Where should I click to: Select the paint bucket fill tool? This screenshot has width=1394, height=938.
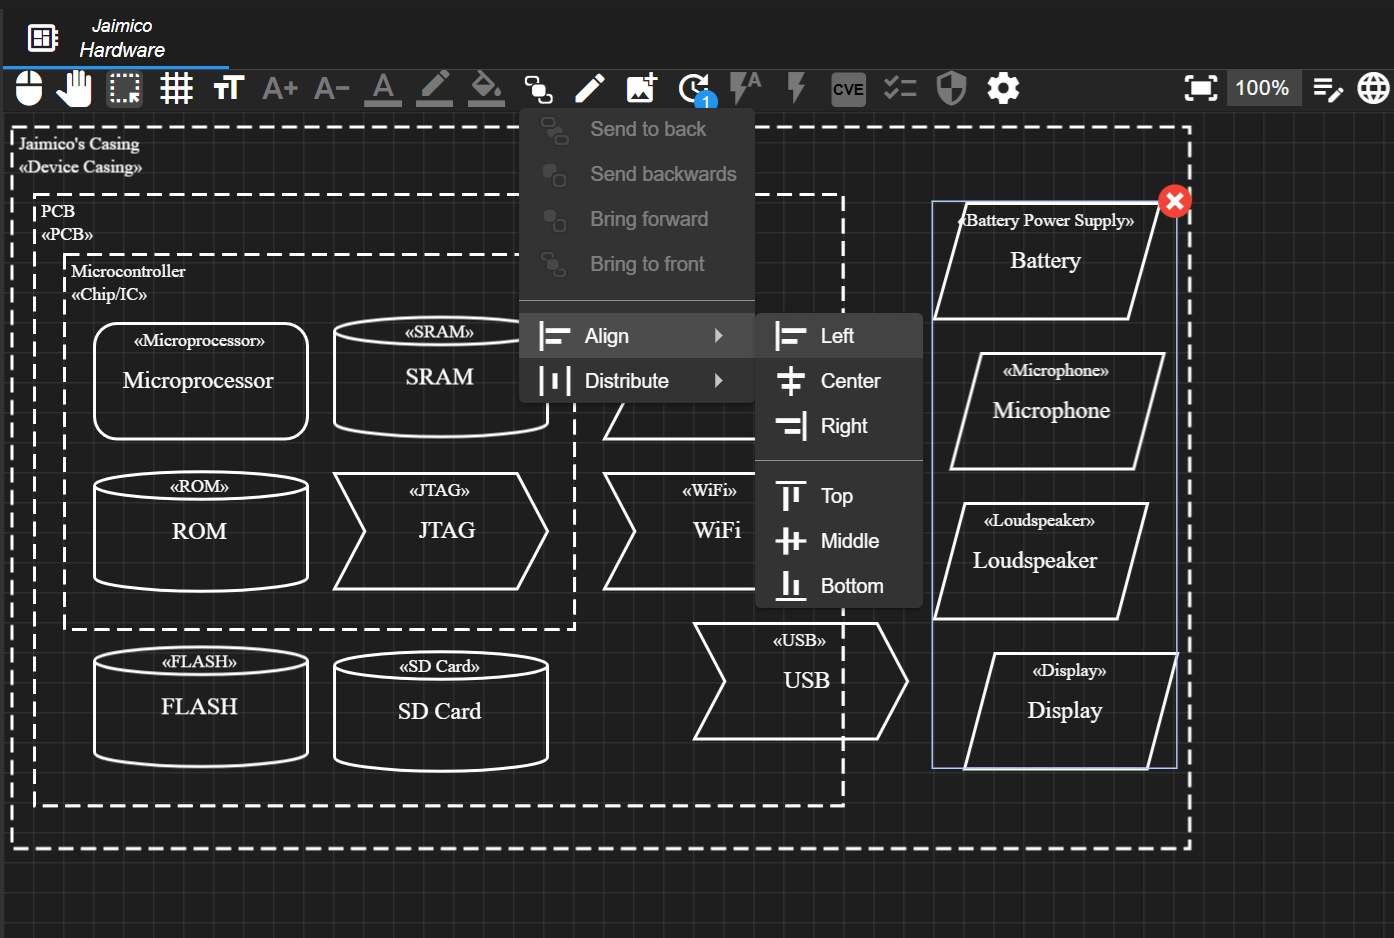point(486,88)
